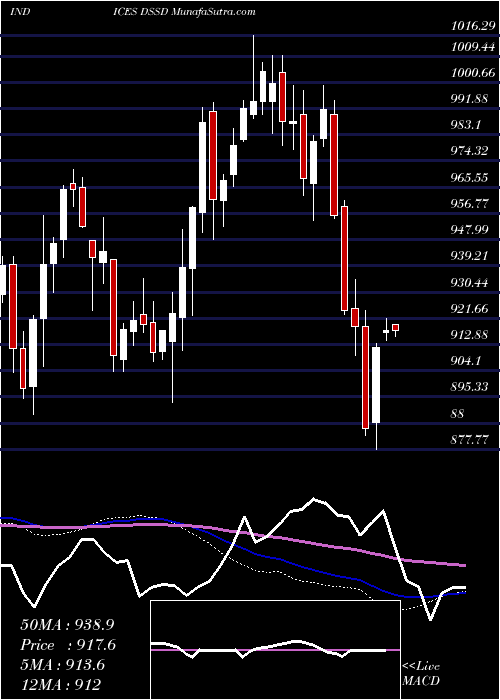Image resolution: width=500 pixels, height=700 pixels.
Task: Click the <<Live MACD label
Action: [421, 674]
